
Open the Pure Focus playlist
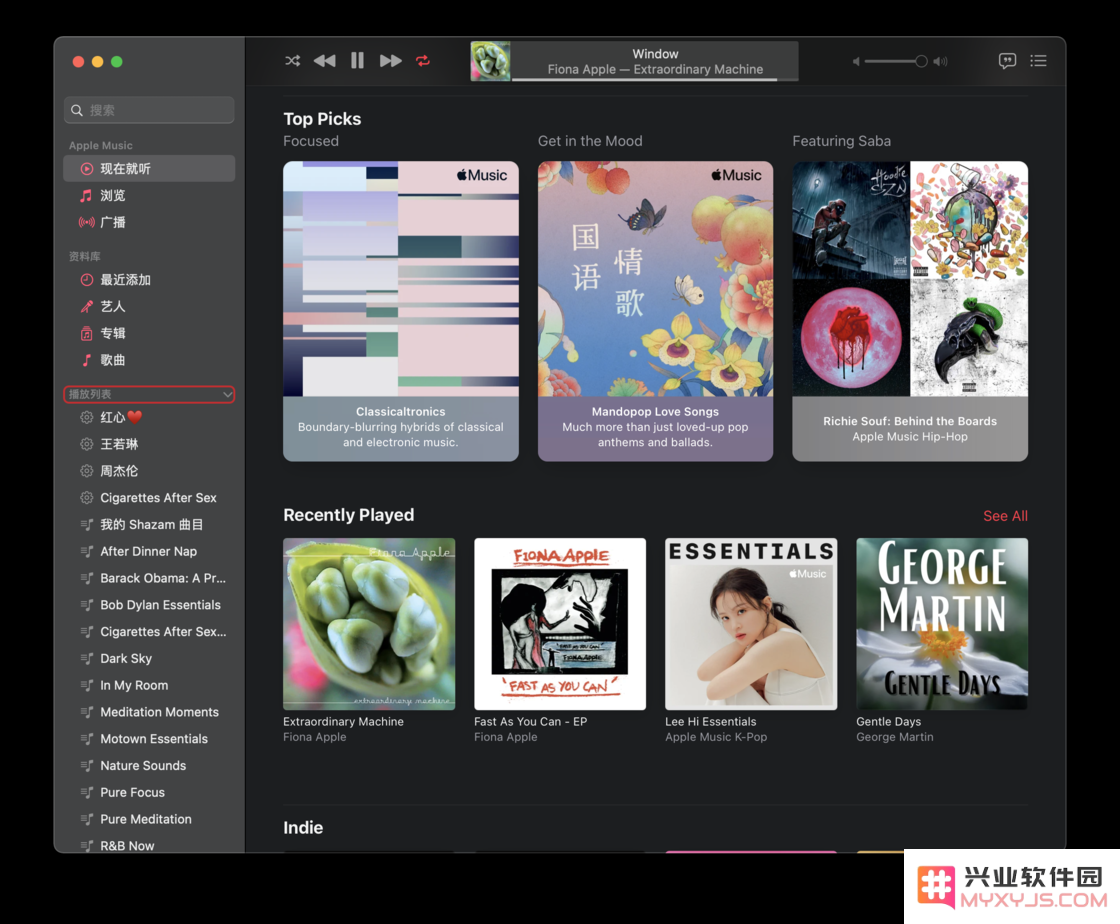[x=149, y=793]
